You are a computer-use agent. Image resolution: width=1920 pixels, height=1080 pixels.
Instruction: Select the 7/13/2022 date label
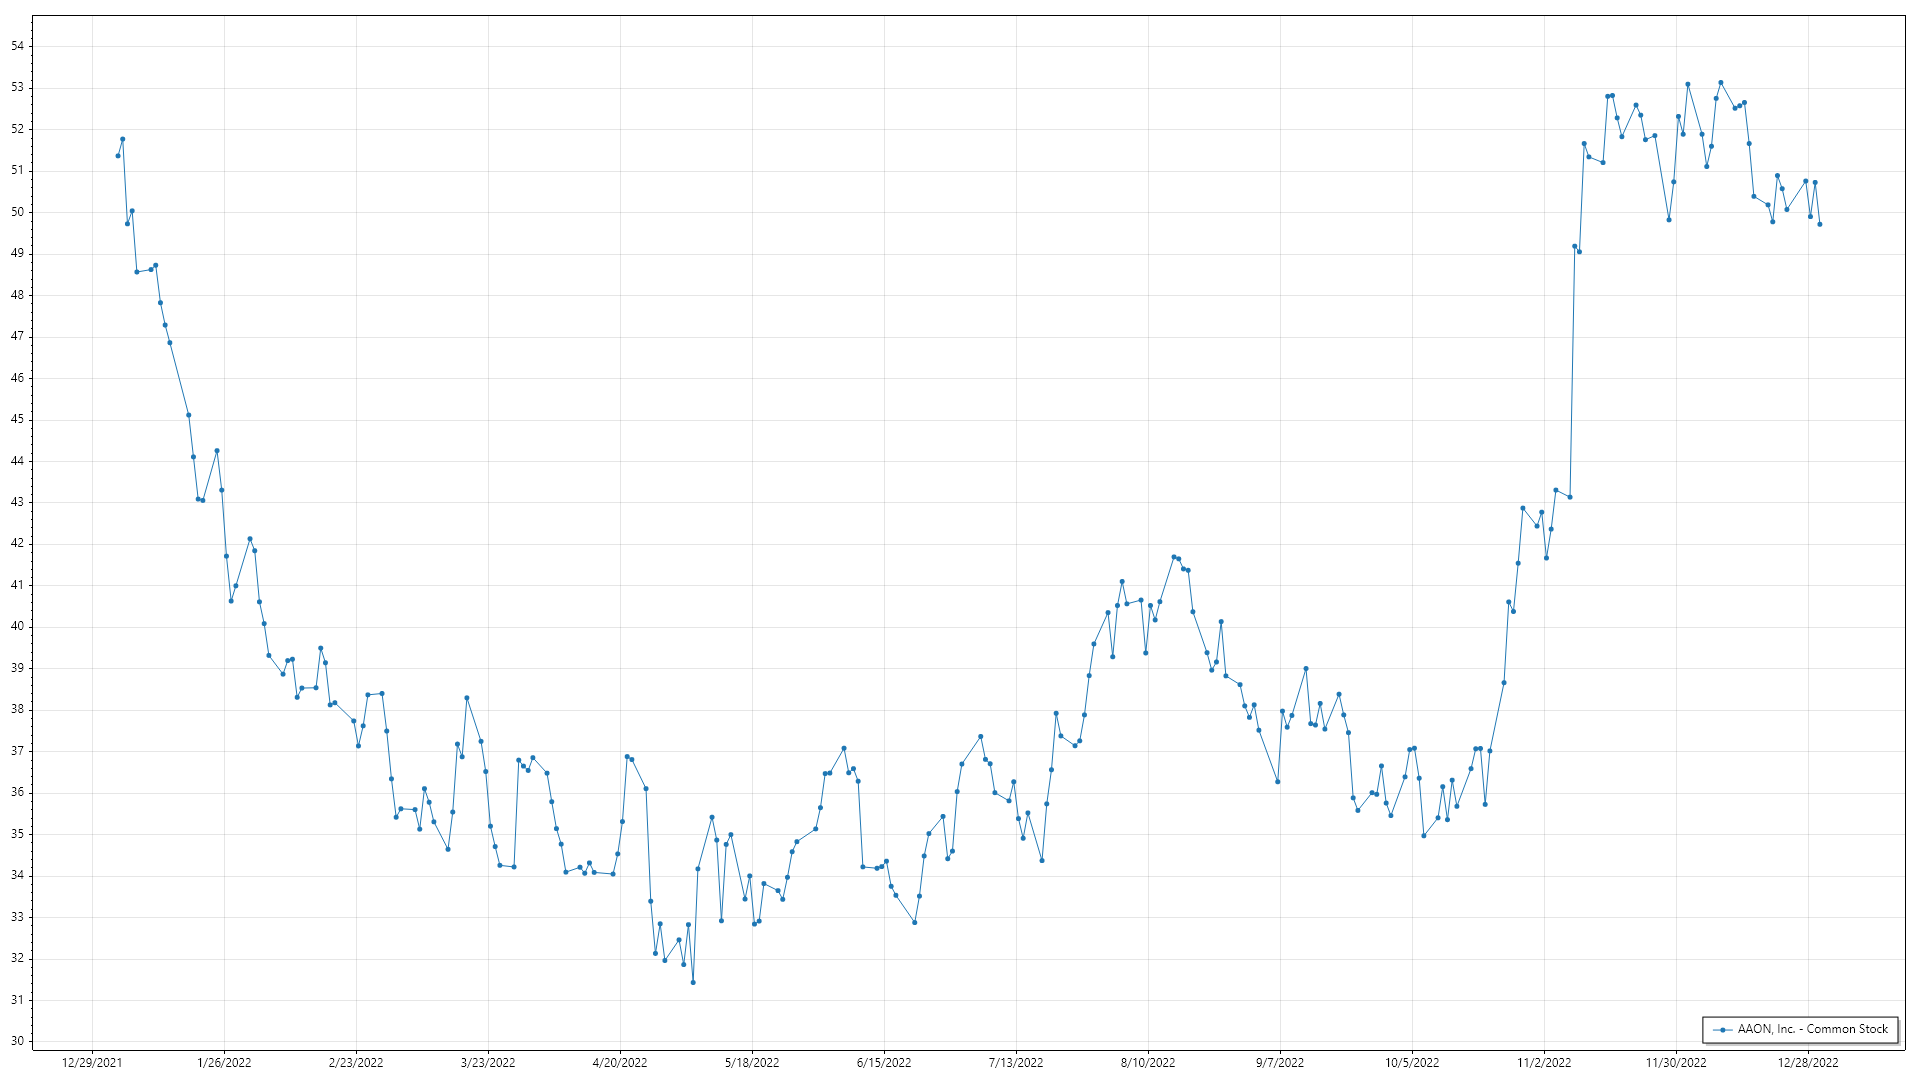(1016, 1063)
